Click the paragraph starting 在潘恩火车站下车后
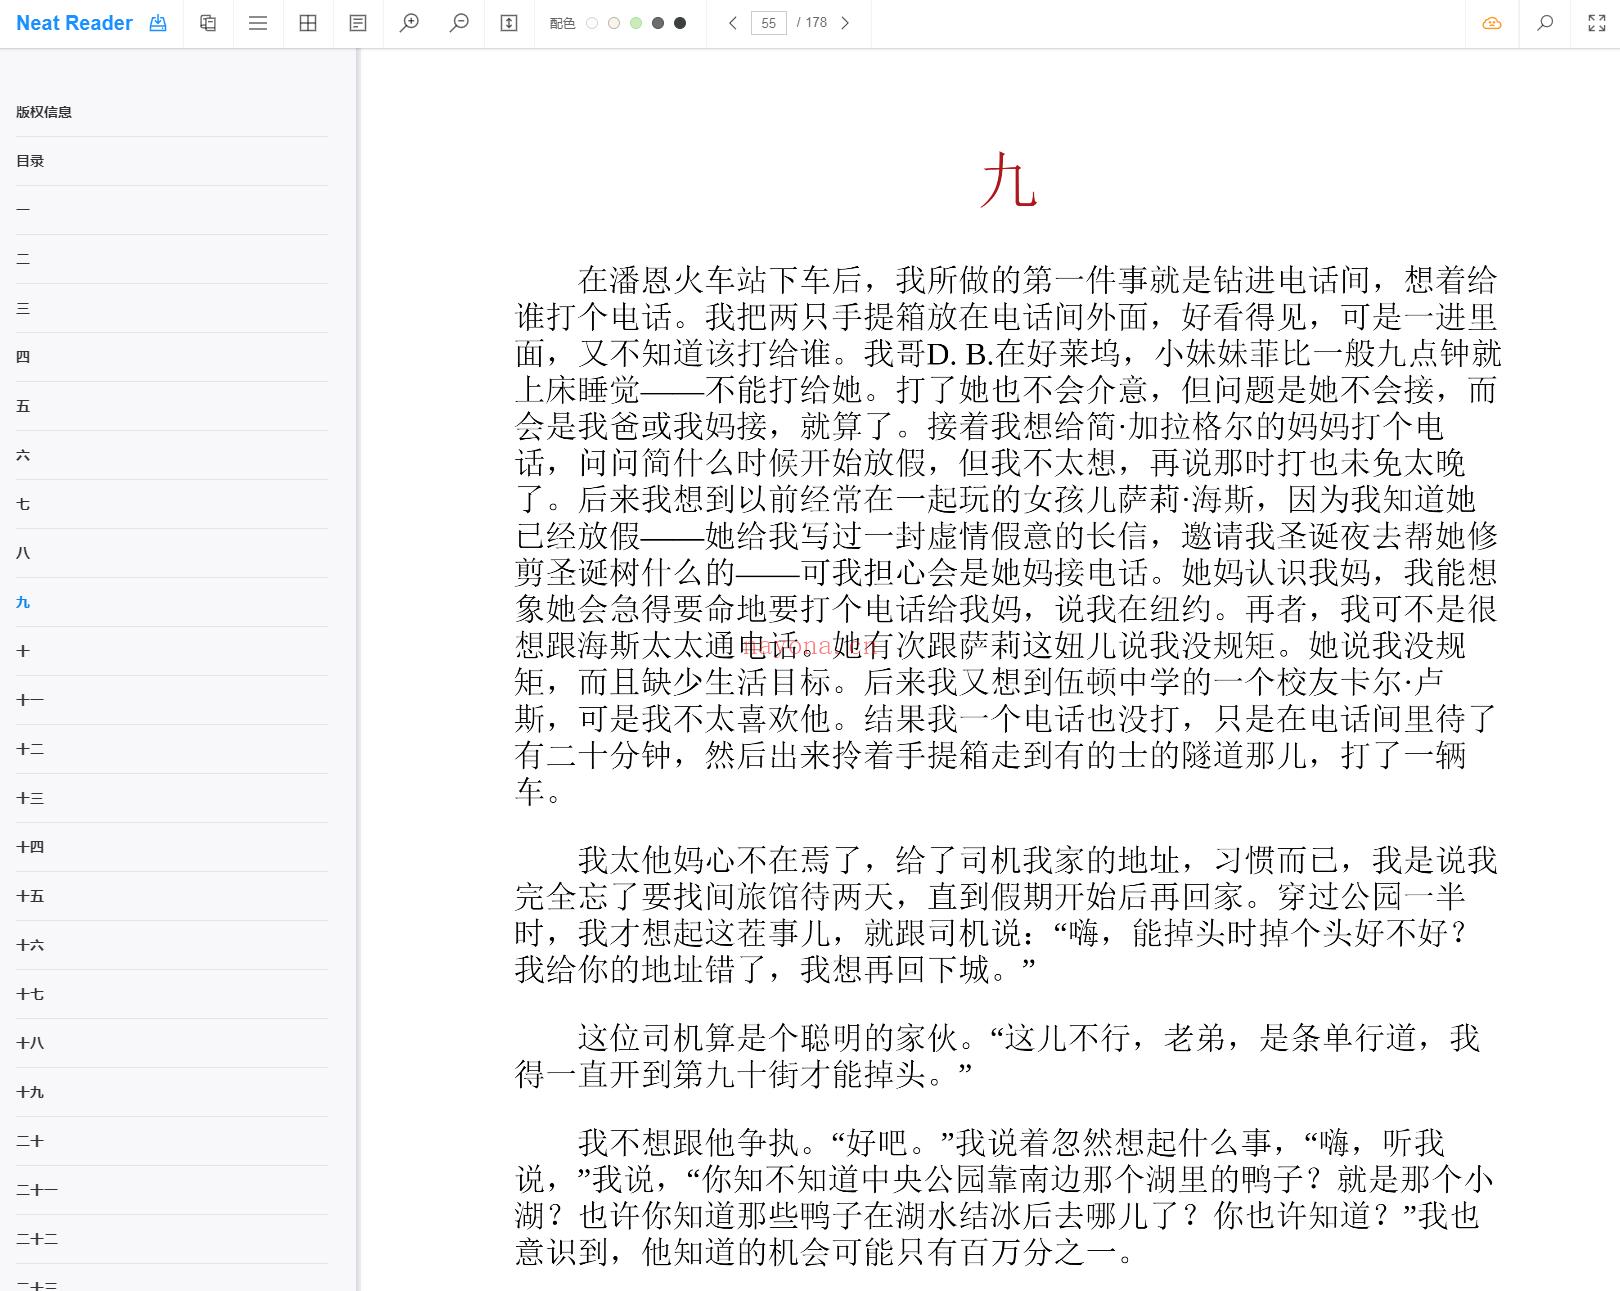 [x=1008, y=535]
